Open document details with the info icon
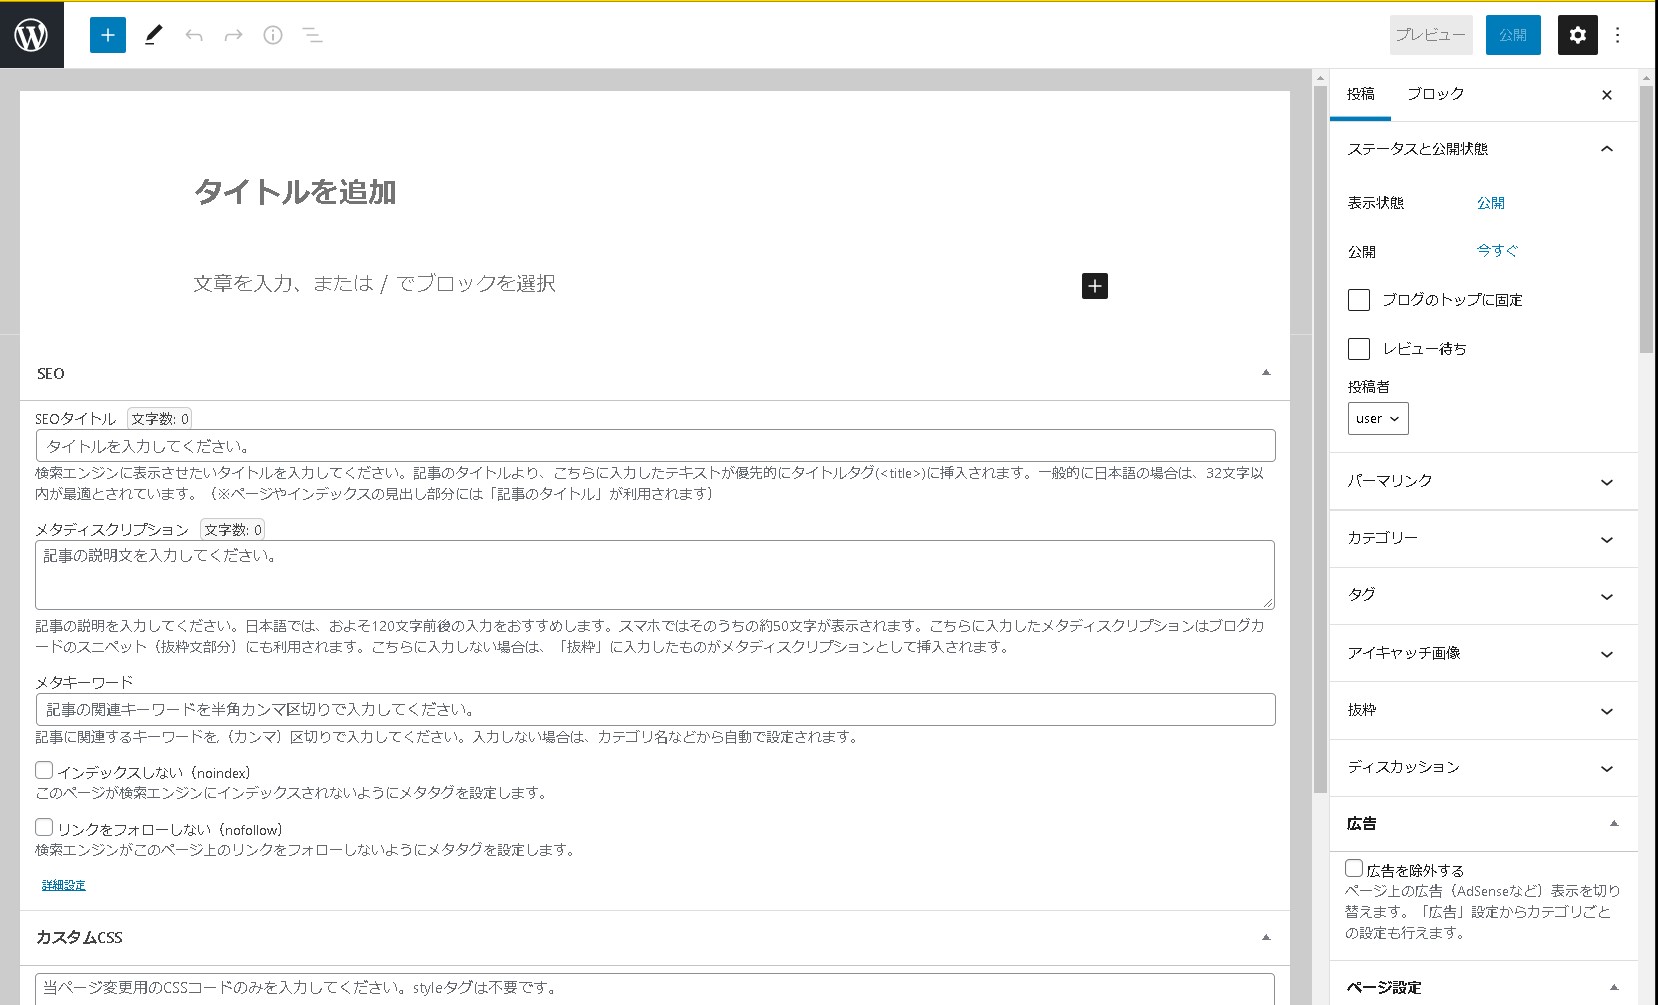This screenshot has width=1658, height=1005. [x=272, y=35]
